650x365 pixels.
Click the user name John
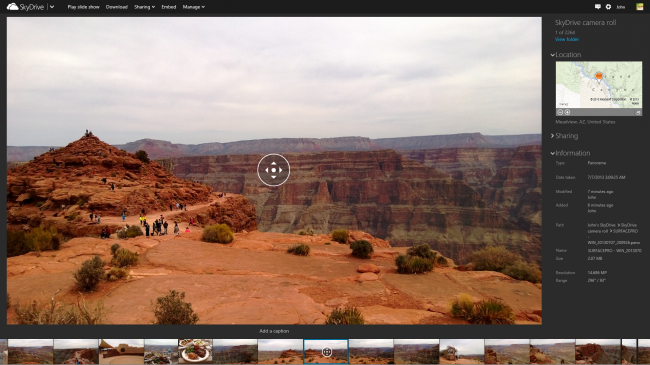(x=621, y=7)
